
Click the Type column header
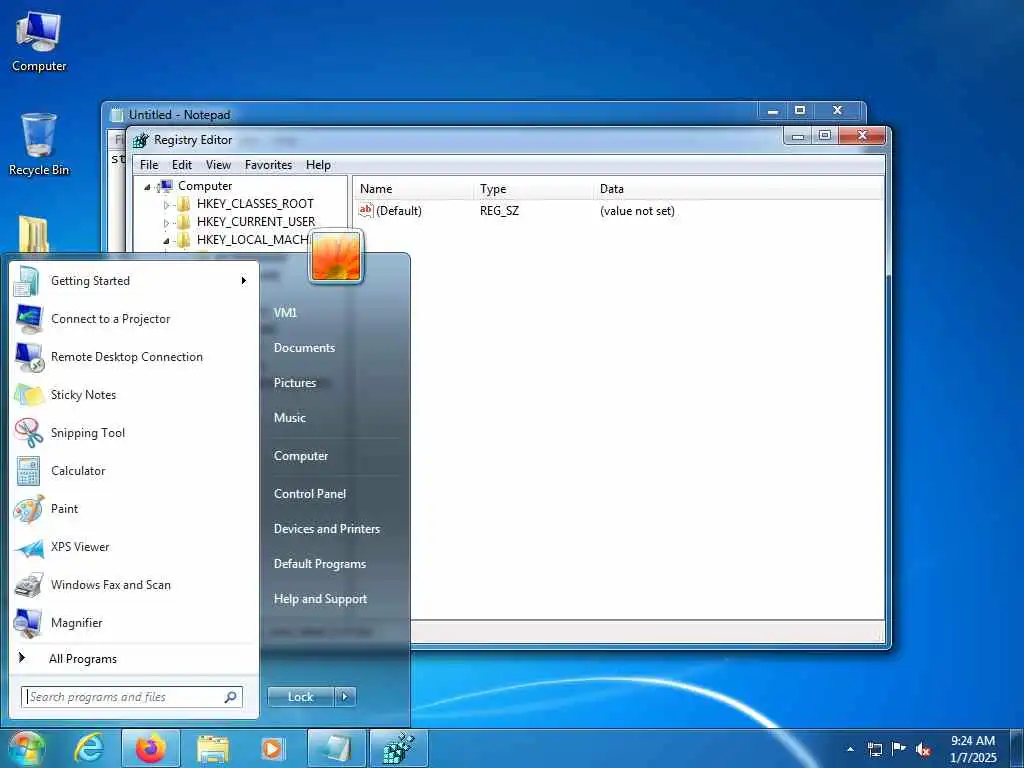(x=534, y=189)
